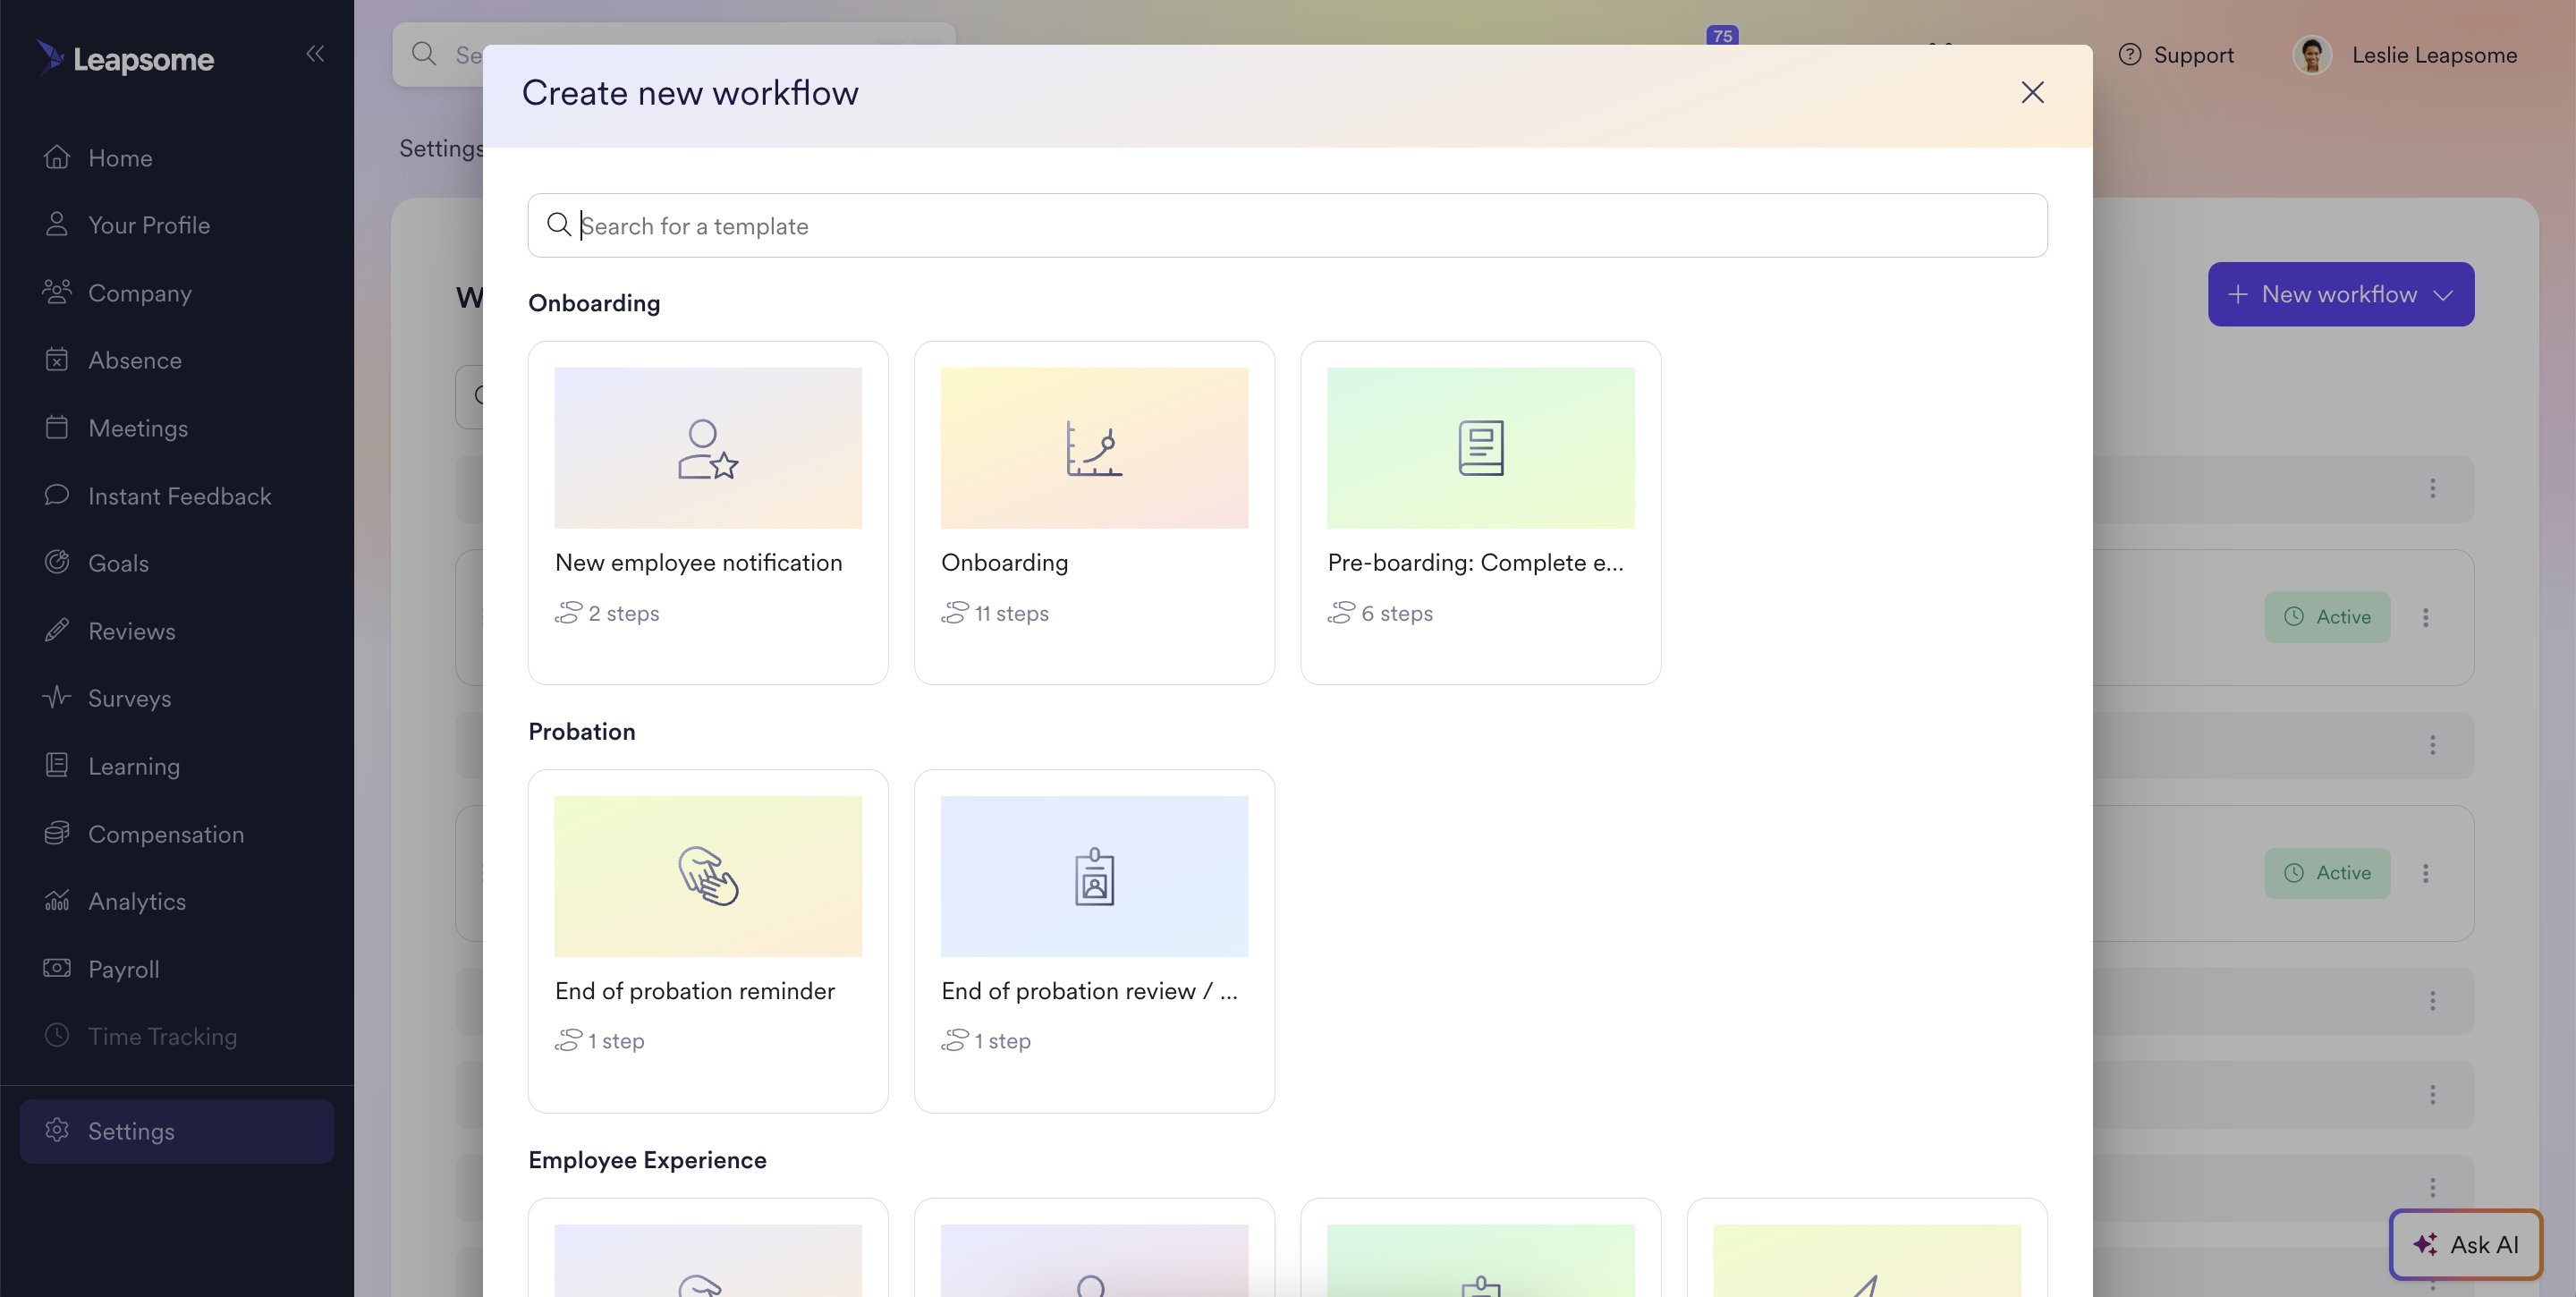The height and width of the screenshot is (1297, 2576).
Task: Open the three-dot menu beside first Active badge
Action: [x=2425, y=617]
